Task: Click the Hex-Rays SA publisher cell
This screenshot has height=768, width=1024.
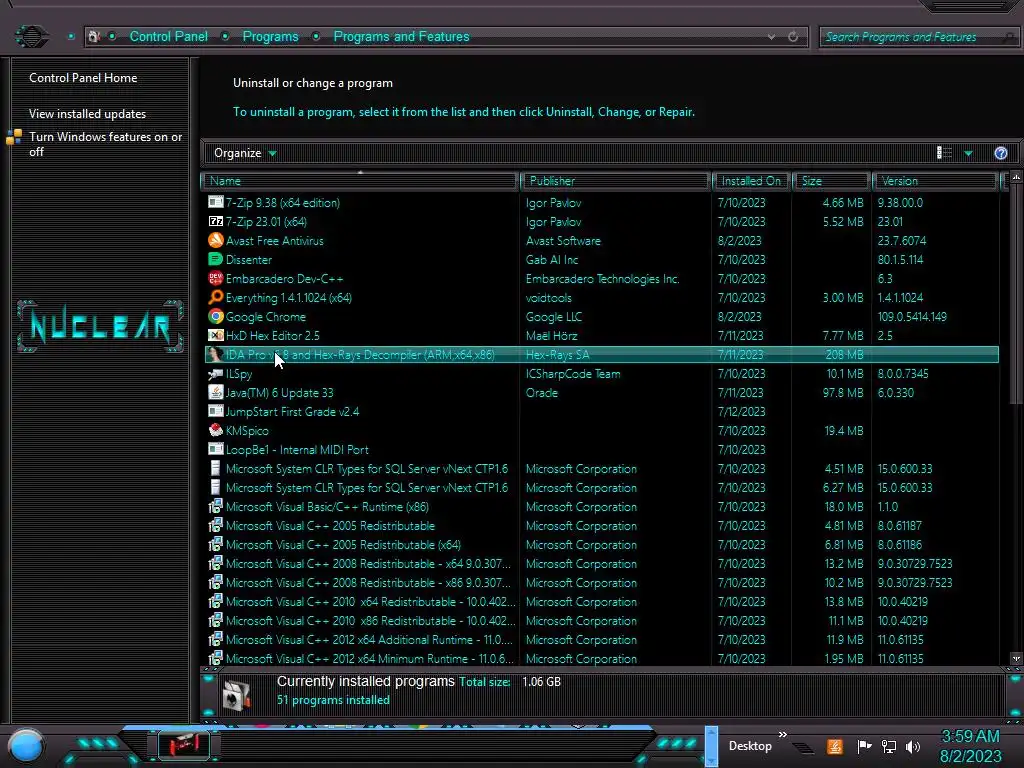Action: tap(557, 355)
